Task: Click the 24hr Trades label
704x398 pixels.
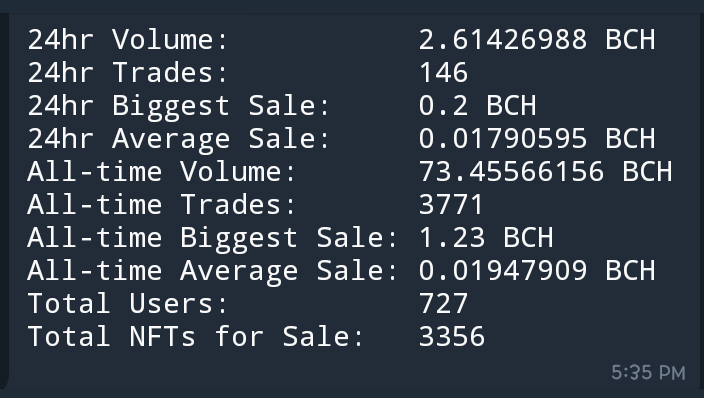Action: coord(128,73)
